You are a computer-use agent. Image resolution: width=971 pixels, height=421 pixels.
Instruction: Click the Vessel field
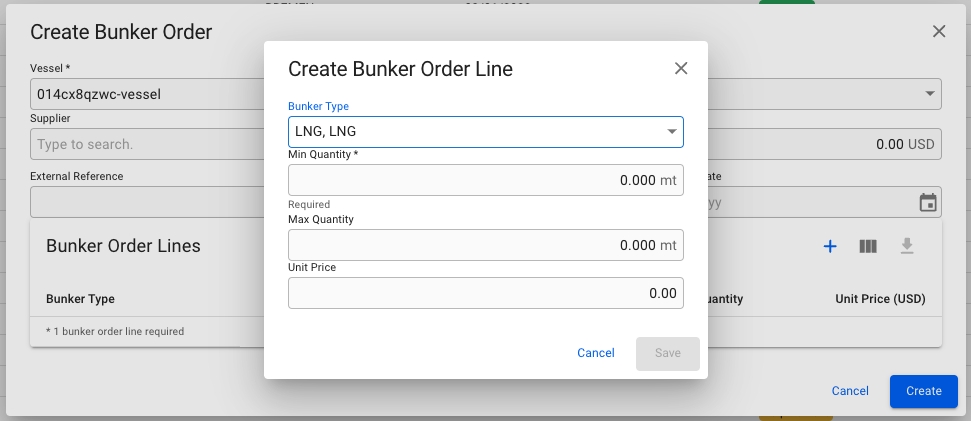coord(140,95)
